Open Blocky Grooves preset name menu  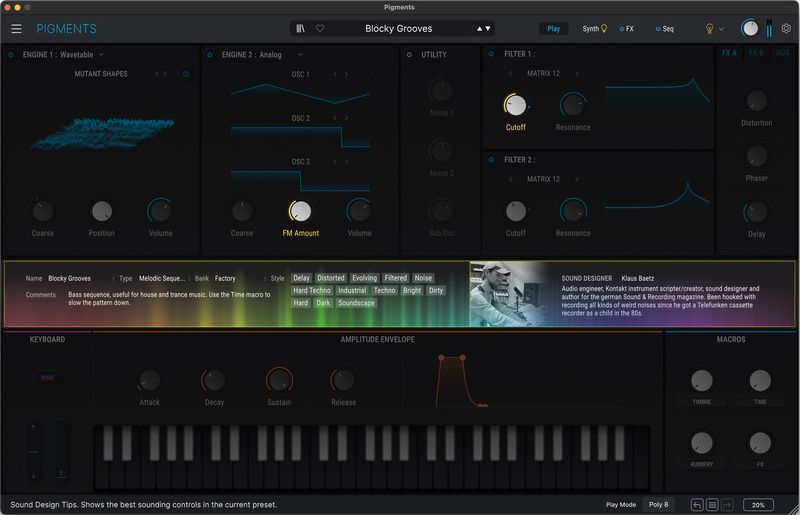398,29
